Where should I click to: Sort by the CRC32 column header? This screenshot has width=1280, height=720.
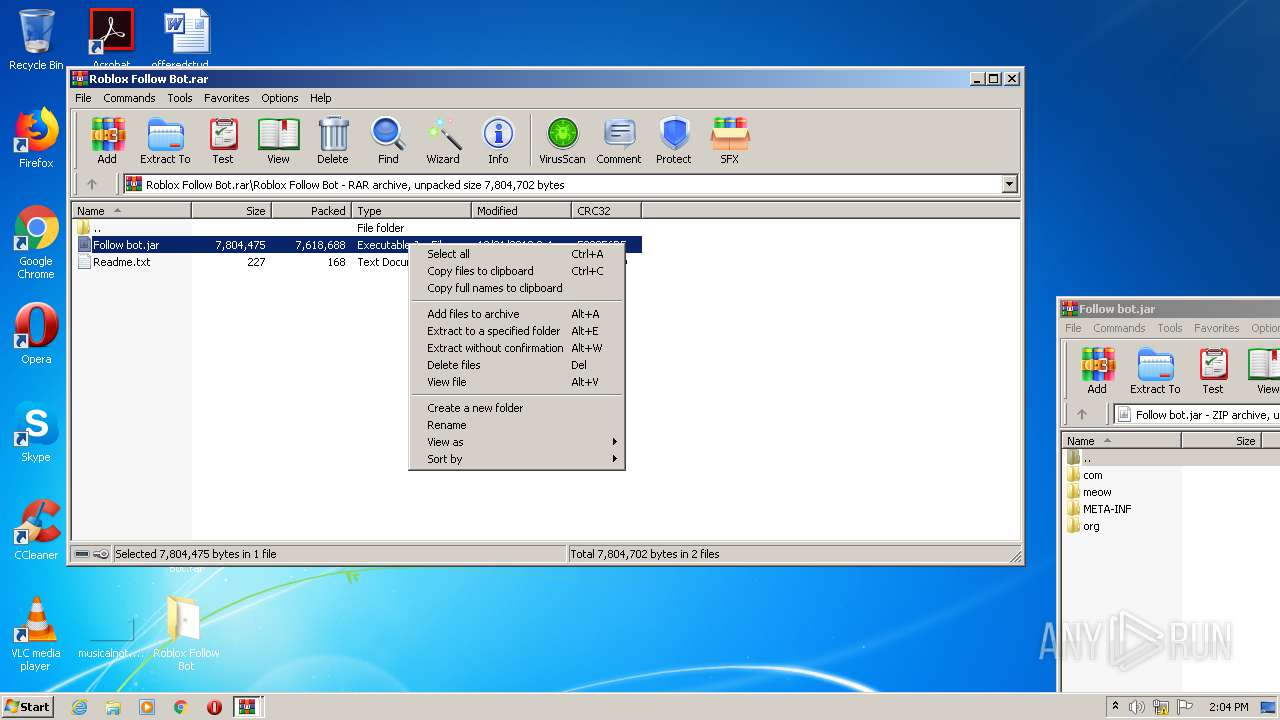[x=606, y=210]
